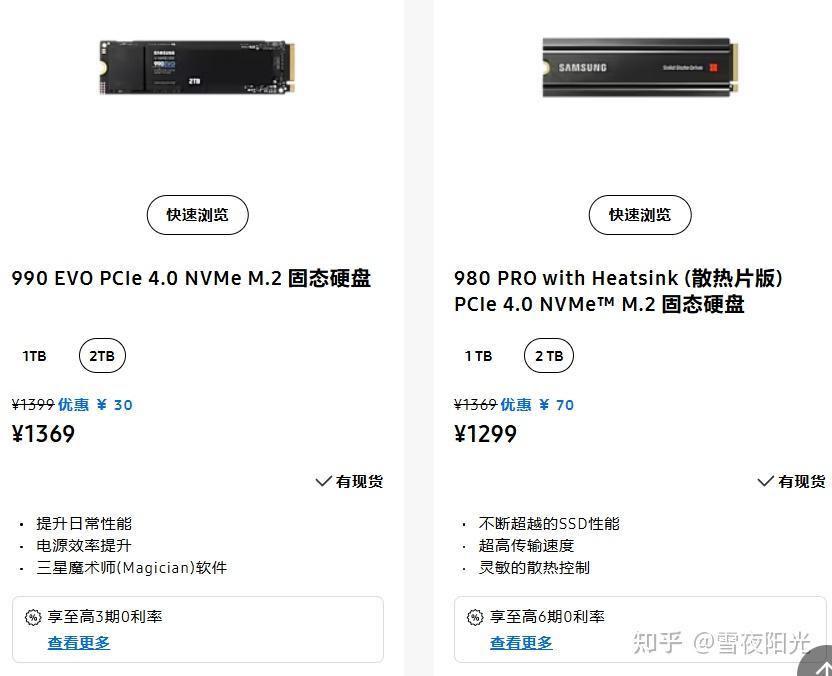Open 查看更多 link under 980 PRO
832x676 pixels.
tap(521, 643)
